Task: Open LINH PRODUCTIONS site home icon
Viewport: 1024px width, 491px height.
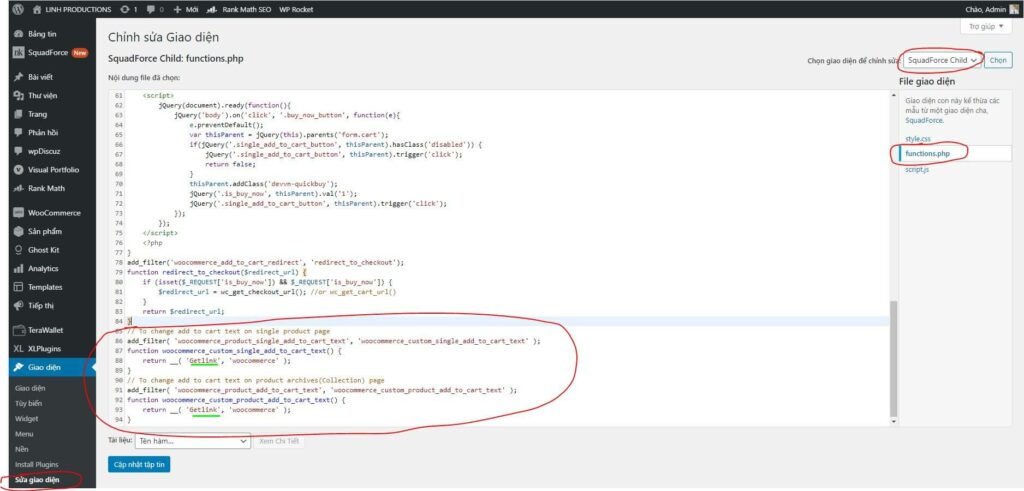Action: 37,9
